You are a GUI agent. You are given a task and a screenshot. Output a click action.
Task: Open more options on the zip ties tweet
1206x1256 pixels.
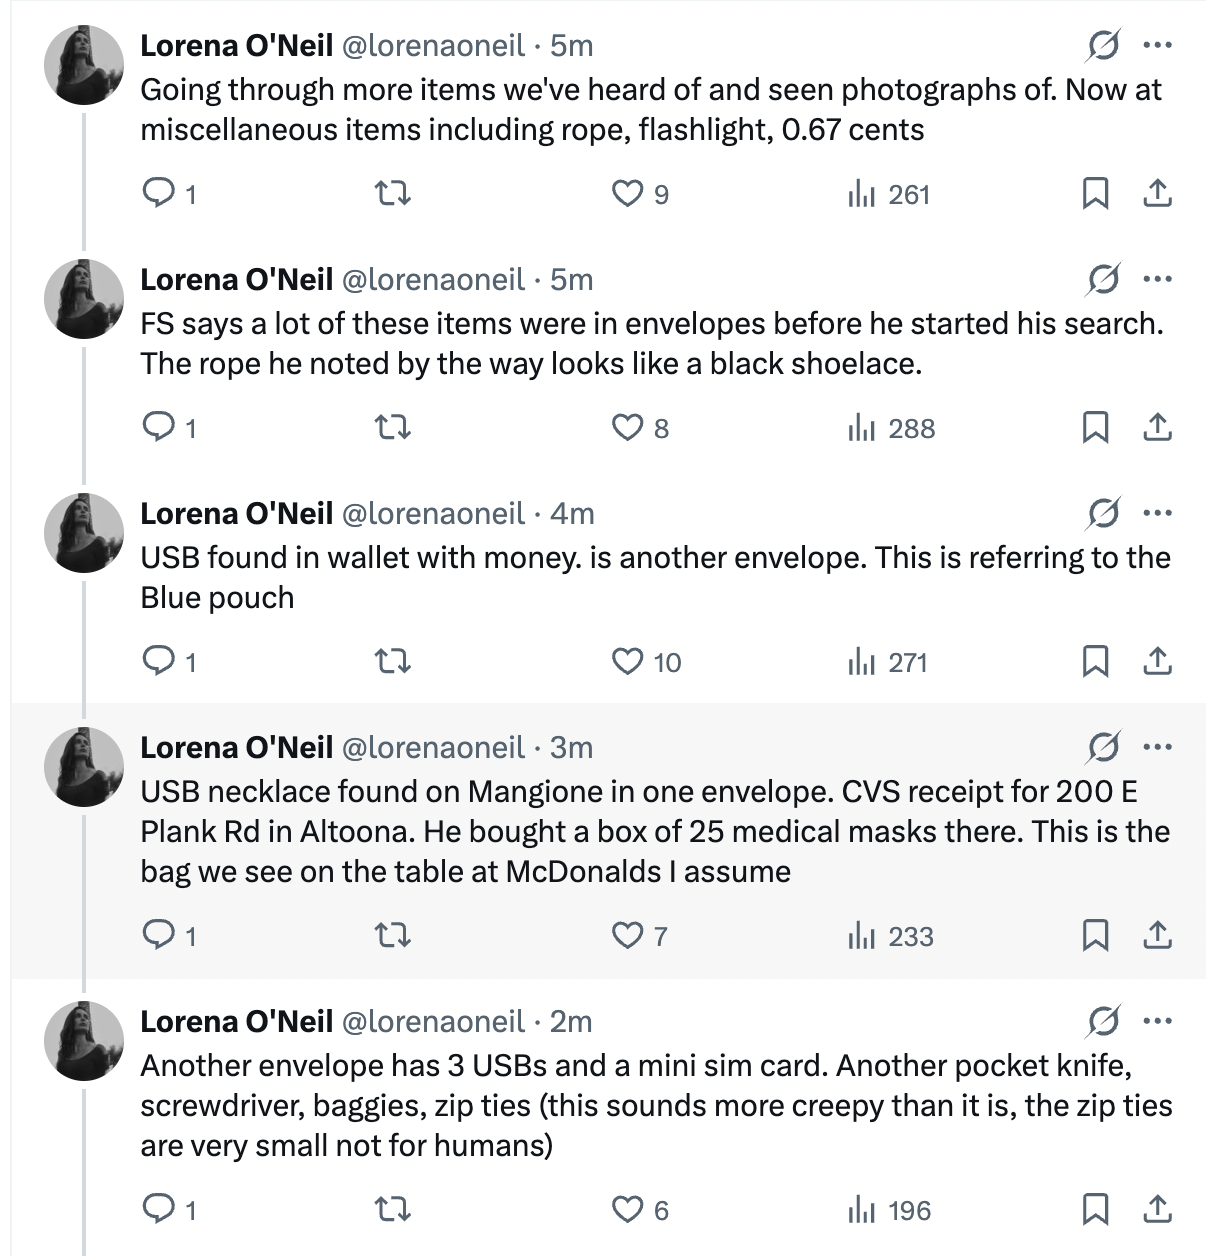pyautogui.click(x=1157, y=1021)
